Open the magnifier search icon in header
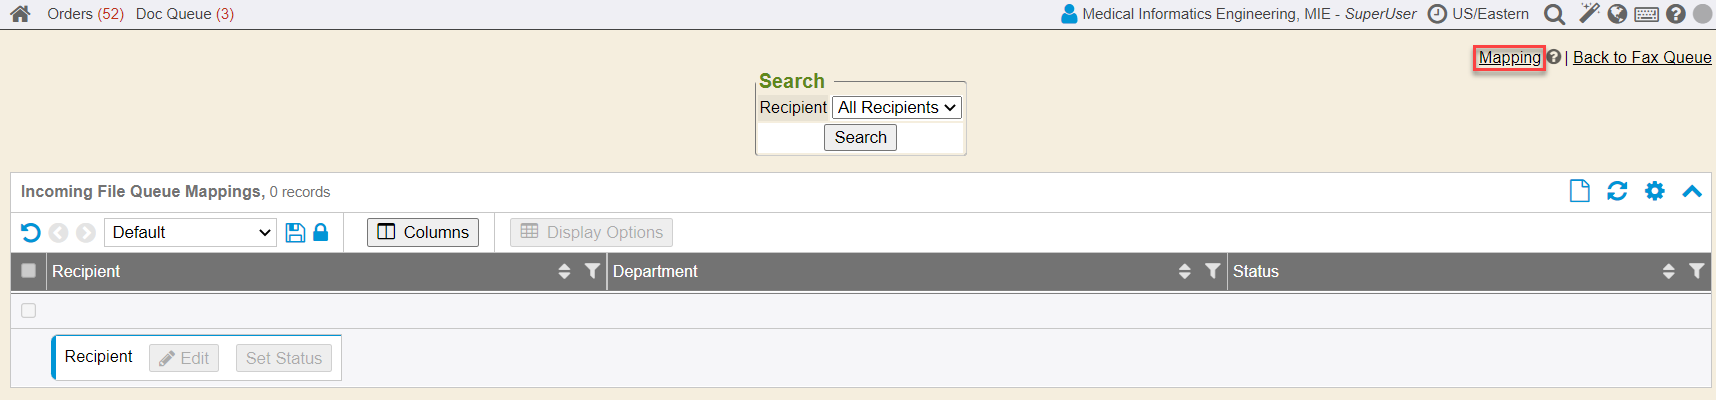Screen dimensions: 1716x400 [1554, 14]
